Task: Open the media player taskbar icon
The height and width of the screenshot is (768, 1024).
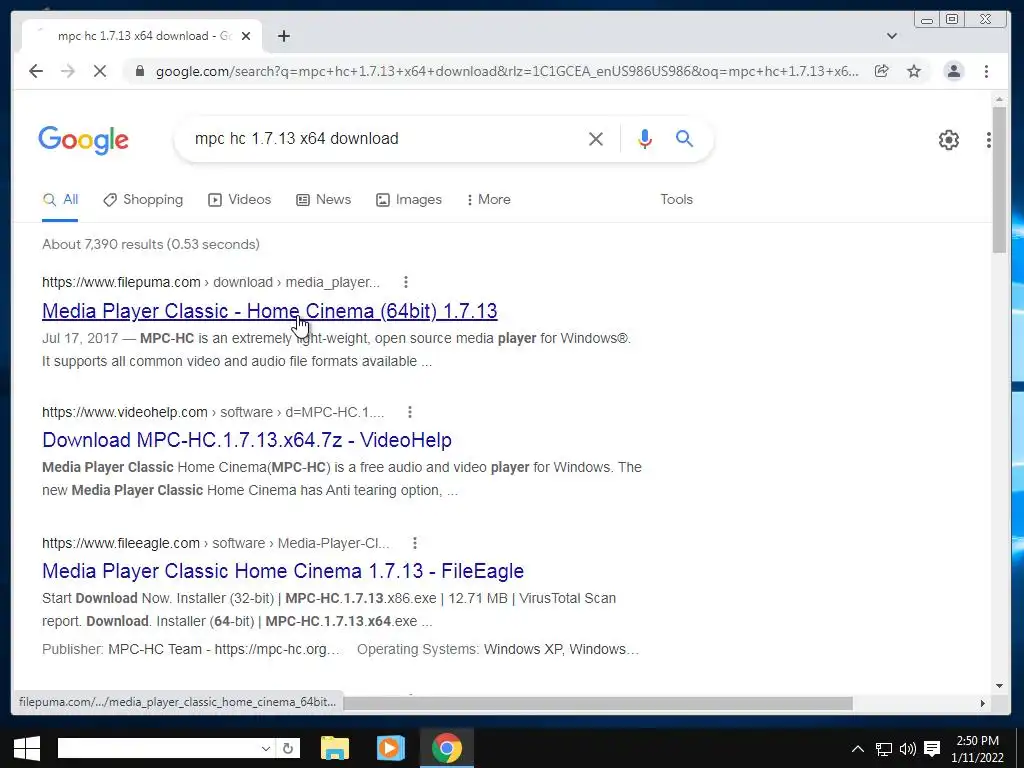Action: [391, 748]
